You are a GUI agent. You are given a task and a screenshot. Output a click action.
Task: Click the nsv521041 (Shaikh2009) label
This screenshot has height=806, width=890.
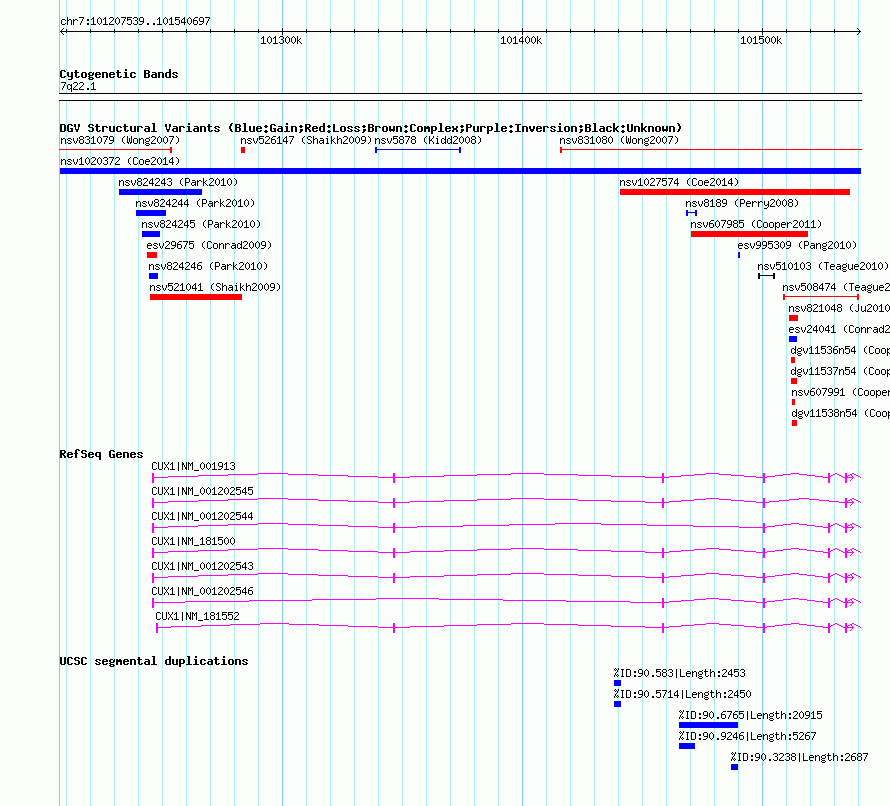click(215, 287)
